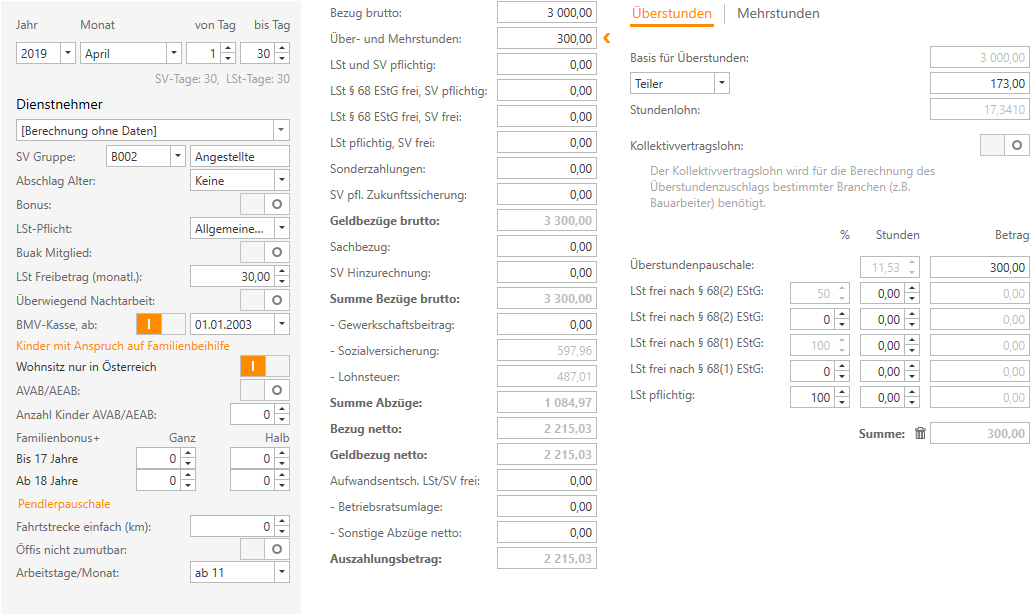Open the BMV-Kasse date dropdown
The image size is (1036, 615).
[x=281, y=324]
